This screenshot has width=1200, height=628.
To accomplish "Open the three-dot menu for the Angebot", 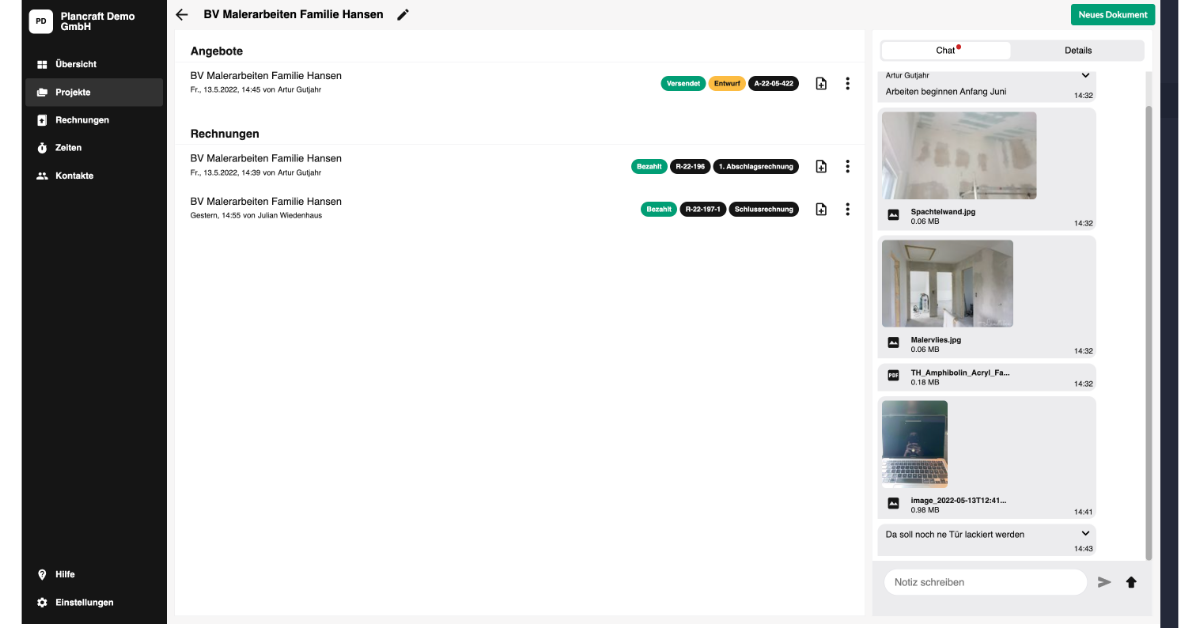I will (847, 84).
